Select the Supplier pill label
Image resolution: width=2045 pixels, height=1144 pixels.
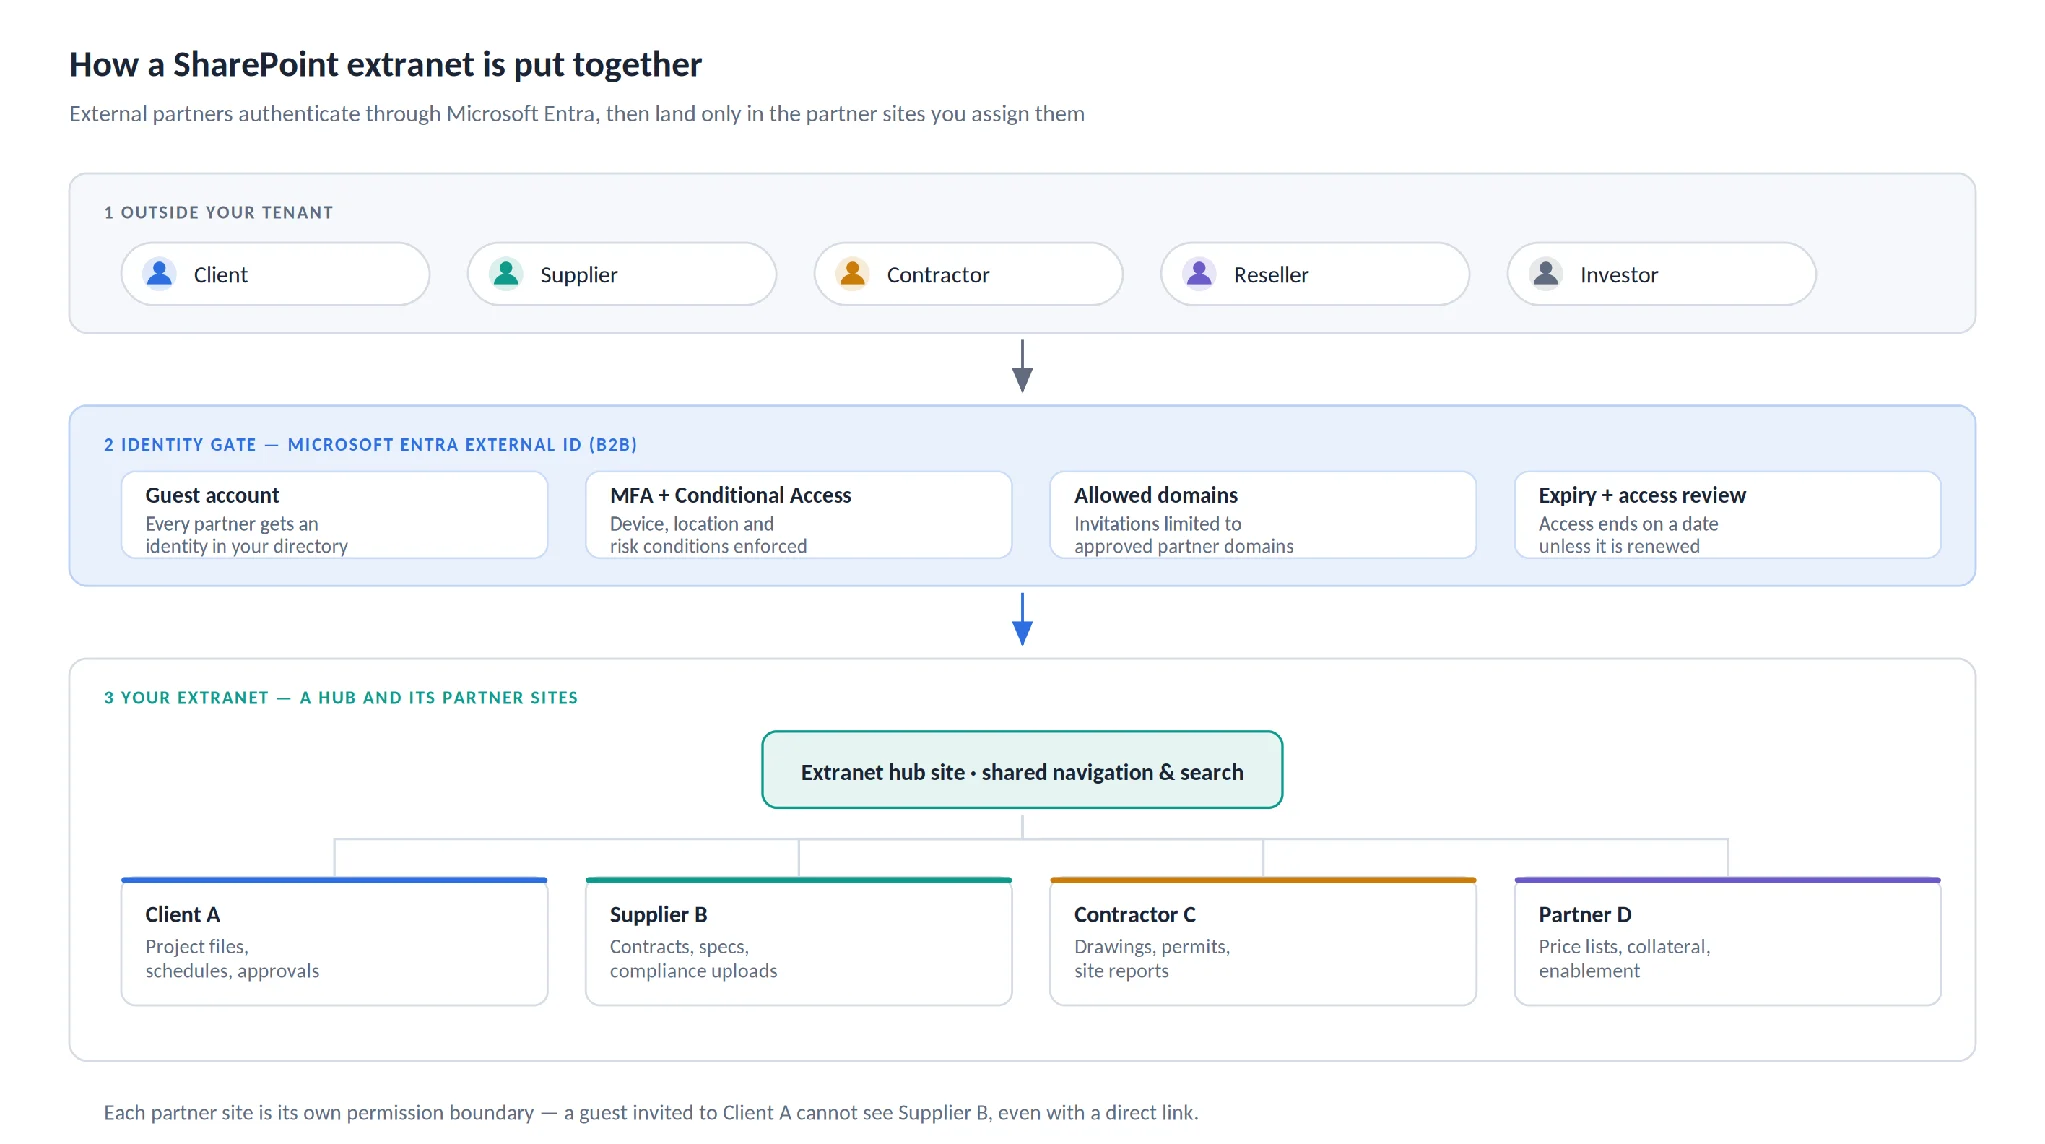(x=579, y=275)
